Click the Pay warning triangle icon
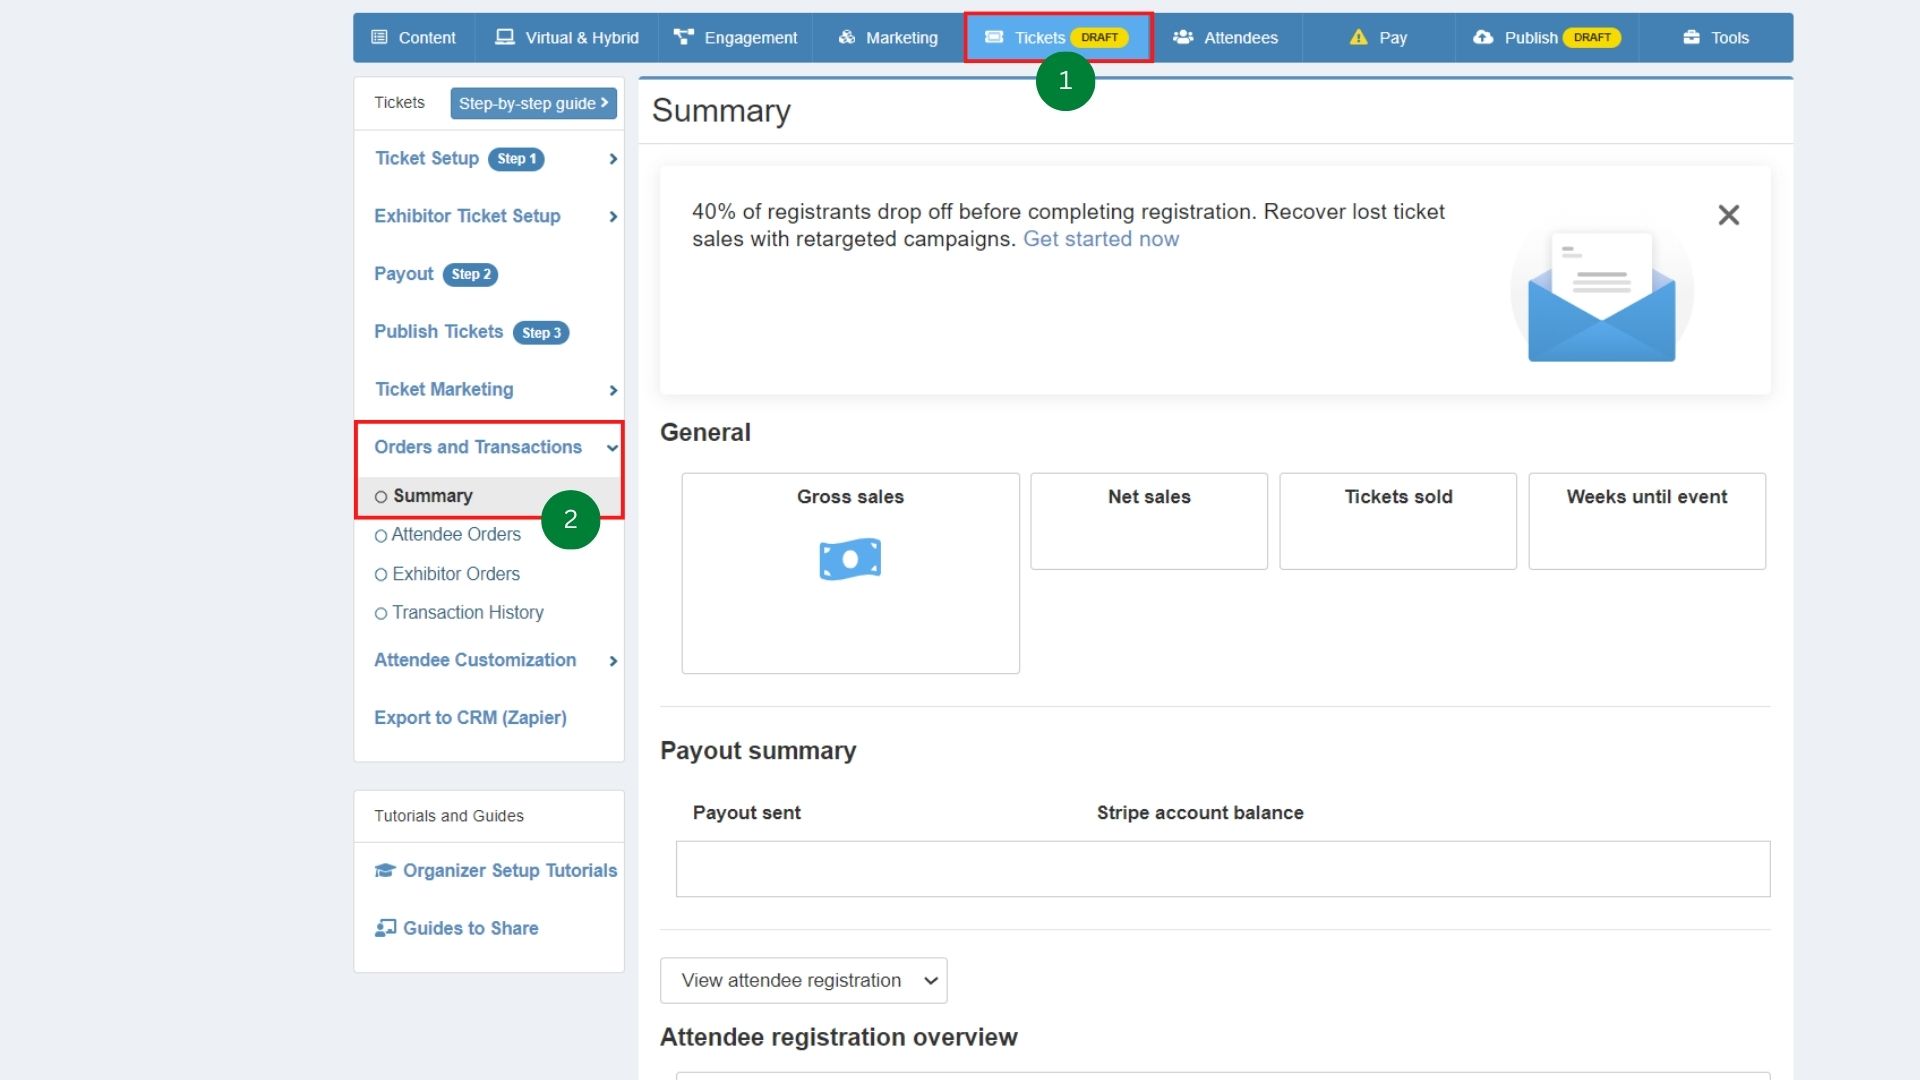The image size is (1920, 1080). [1358, 37]
